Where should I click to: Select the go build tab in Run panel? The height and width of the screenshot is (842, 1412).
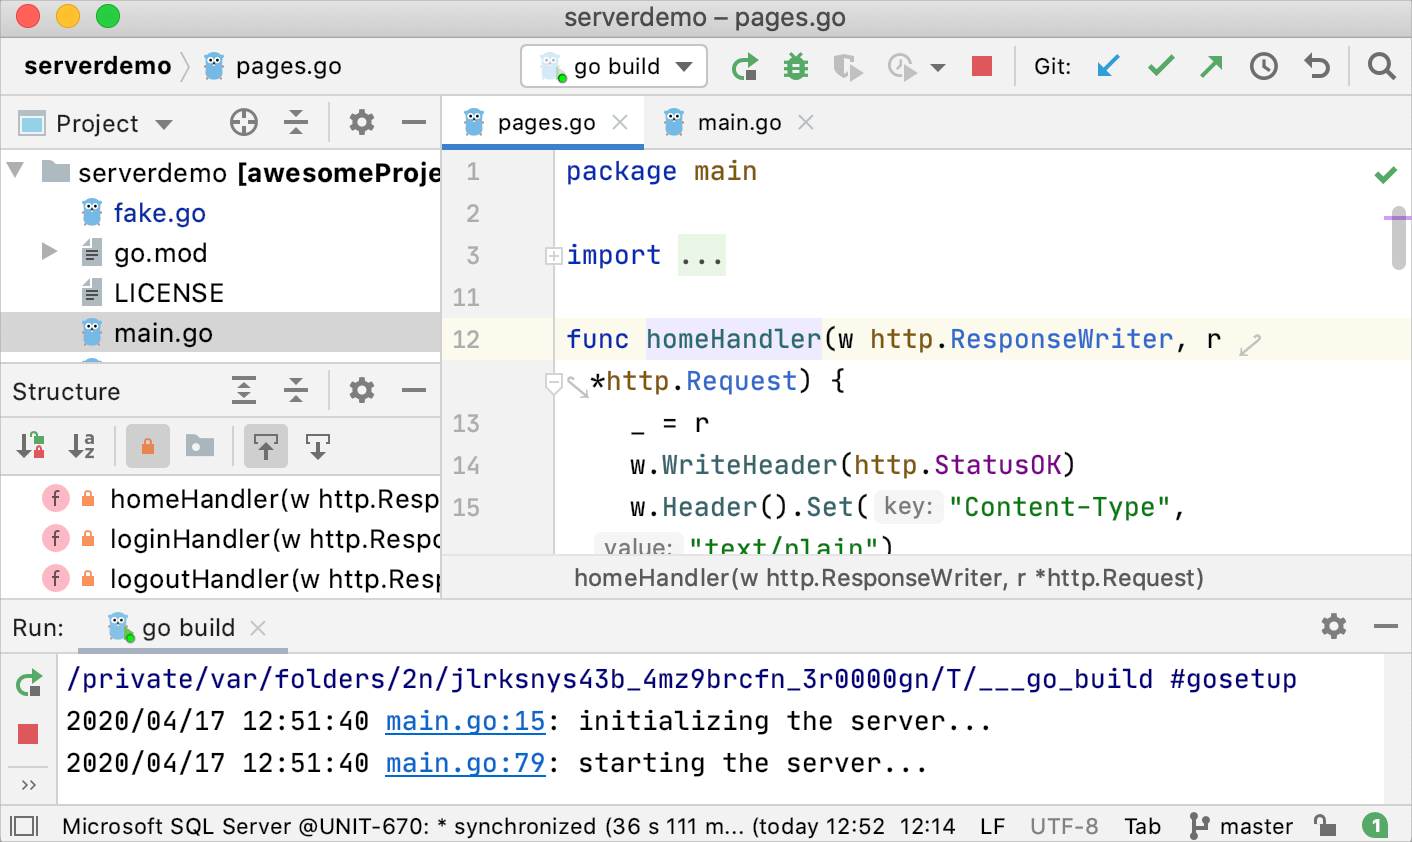(187, 628)
